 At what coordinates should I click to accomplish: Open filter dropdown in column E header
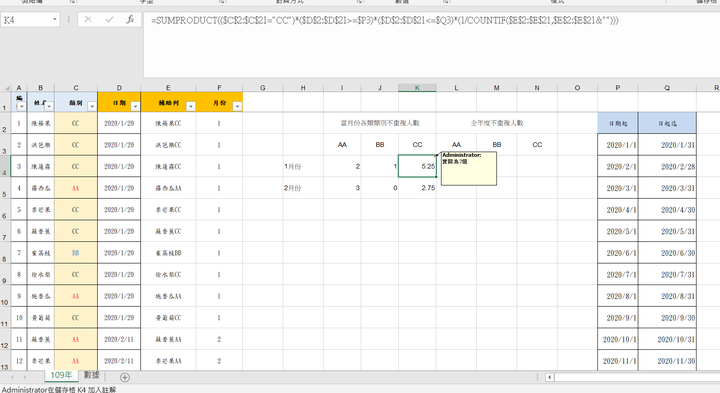tap(191, 107)
